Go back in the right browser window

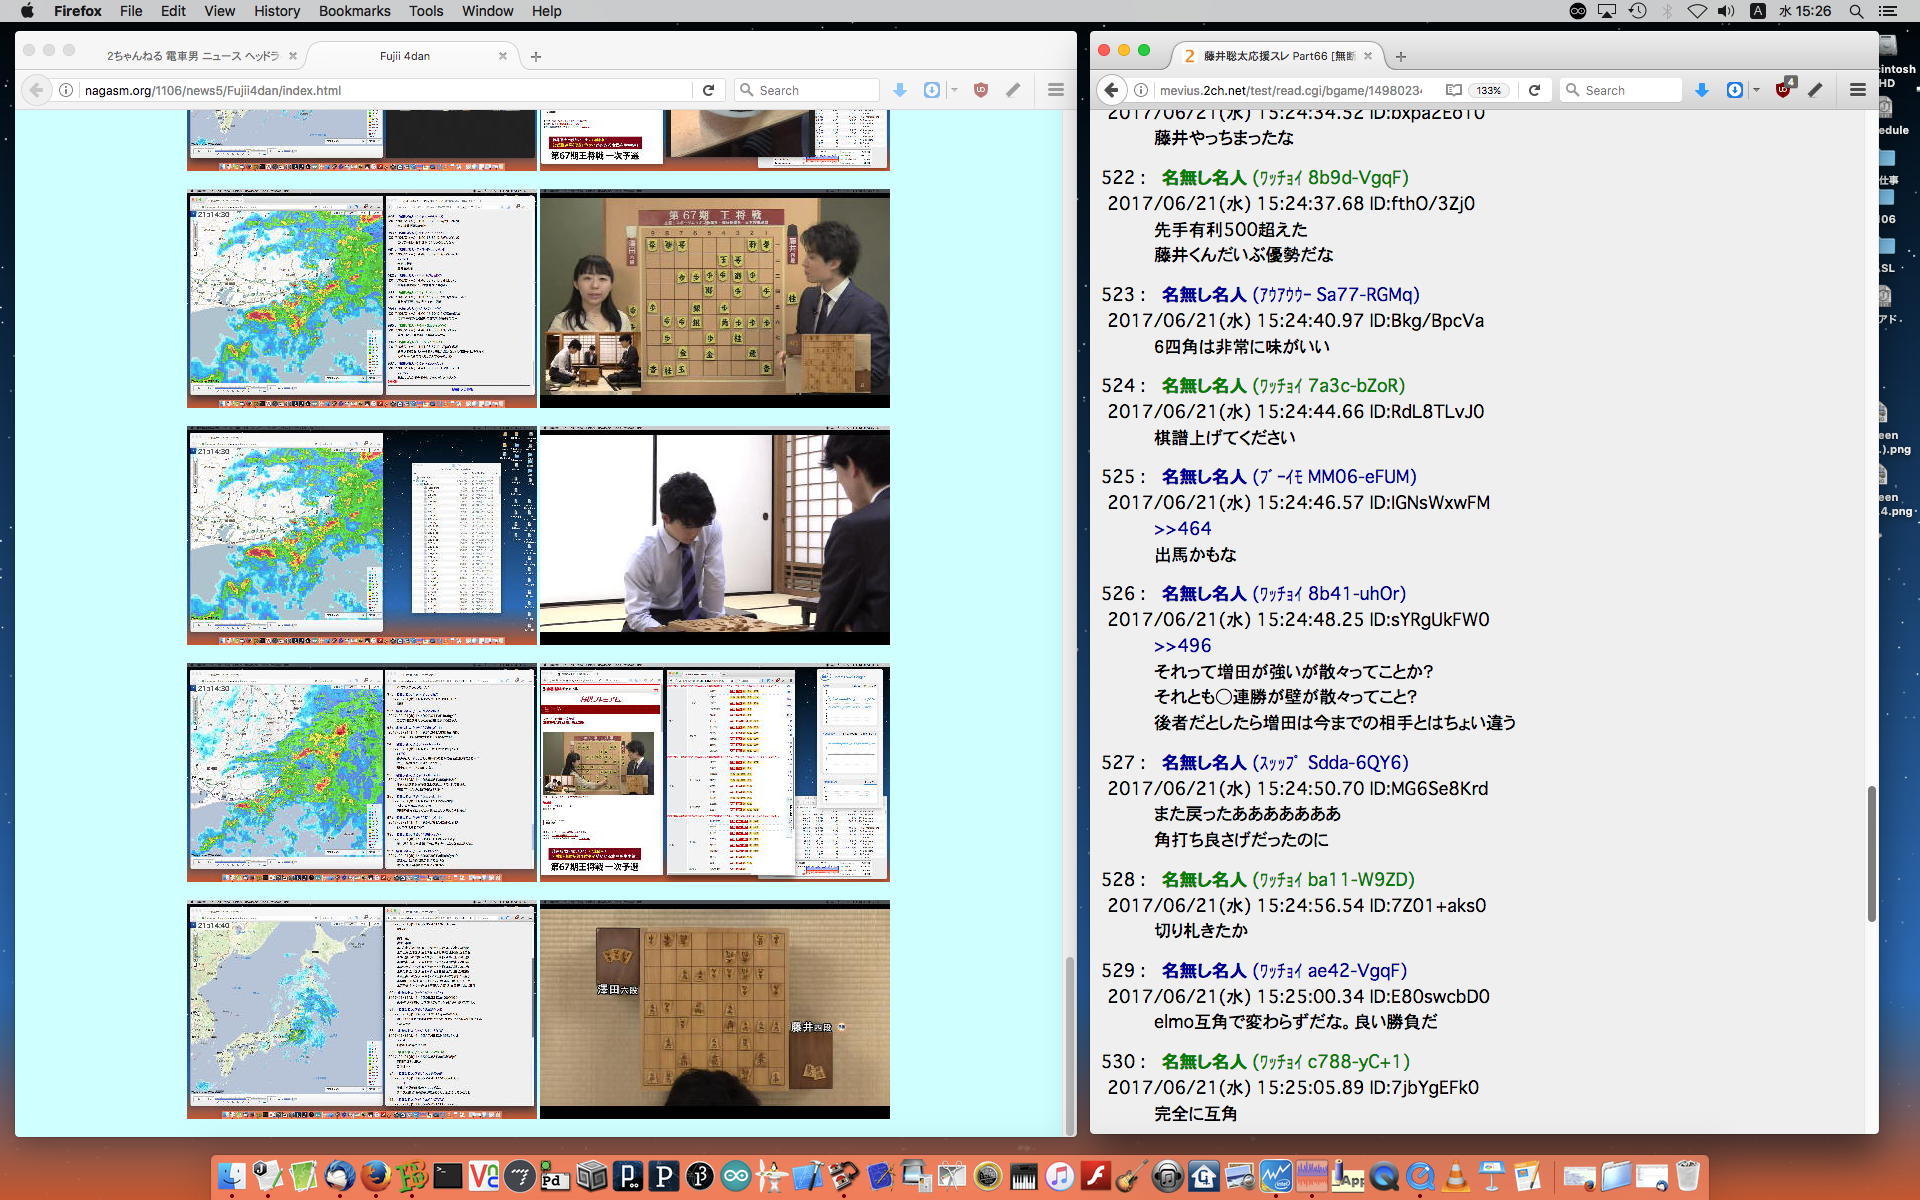click(1111, 90)
